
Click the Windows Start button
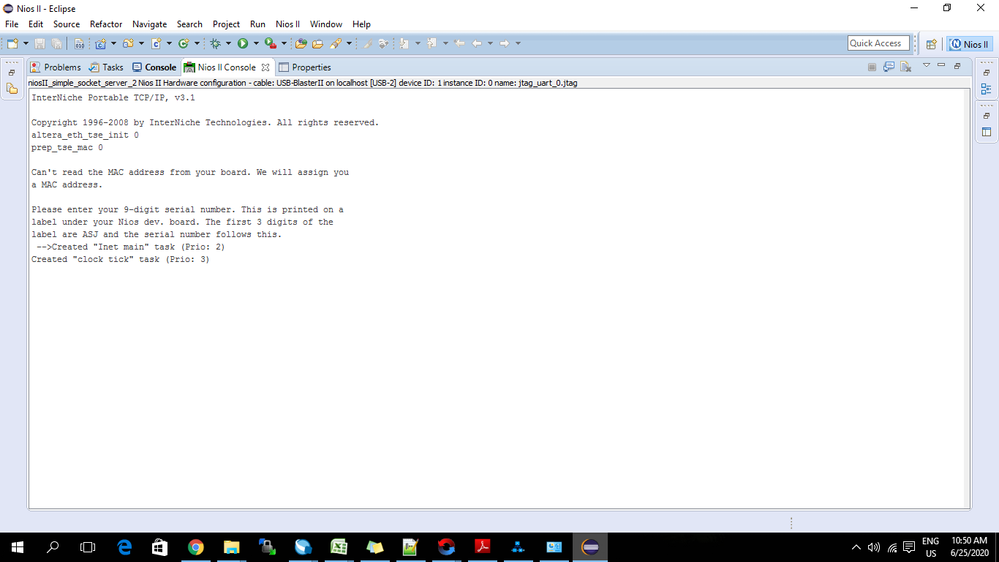click(17, 547)
